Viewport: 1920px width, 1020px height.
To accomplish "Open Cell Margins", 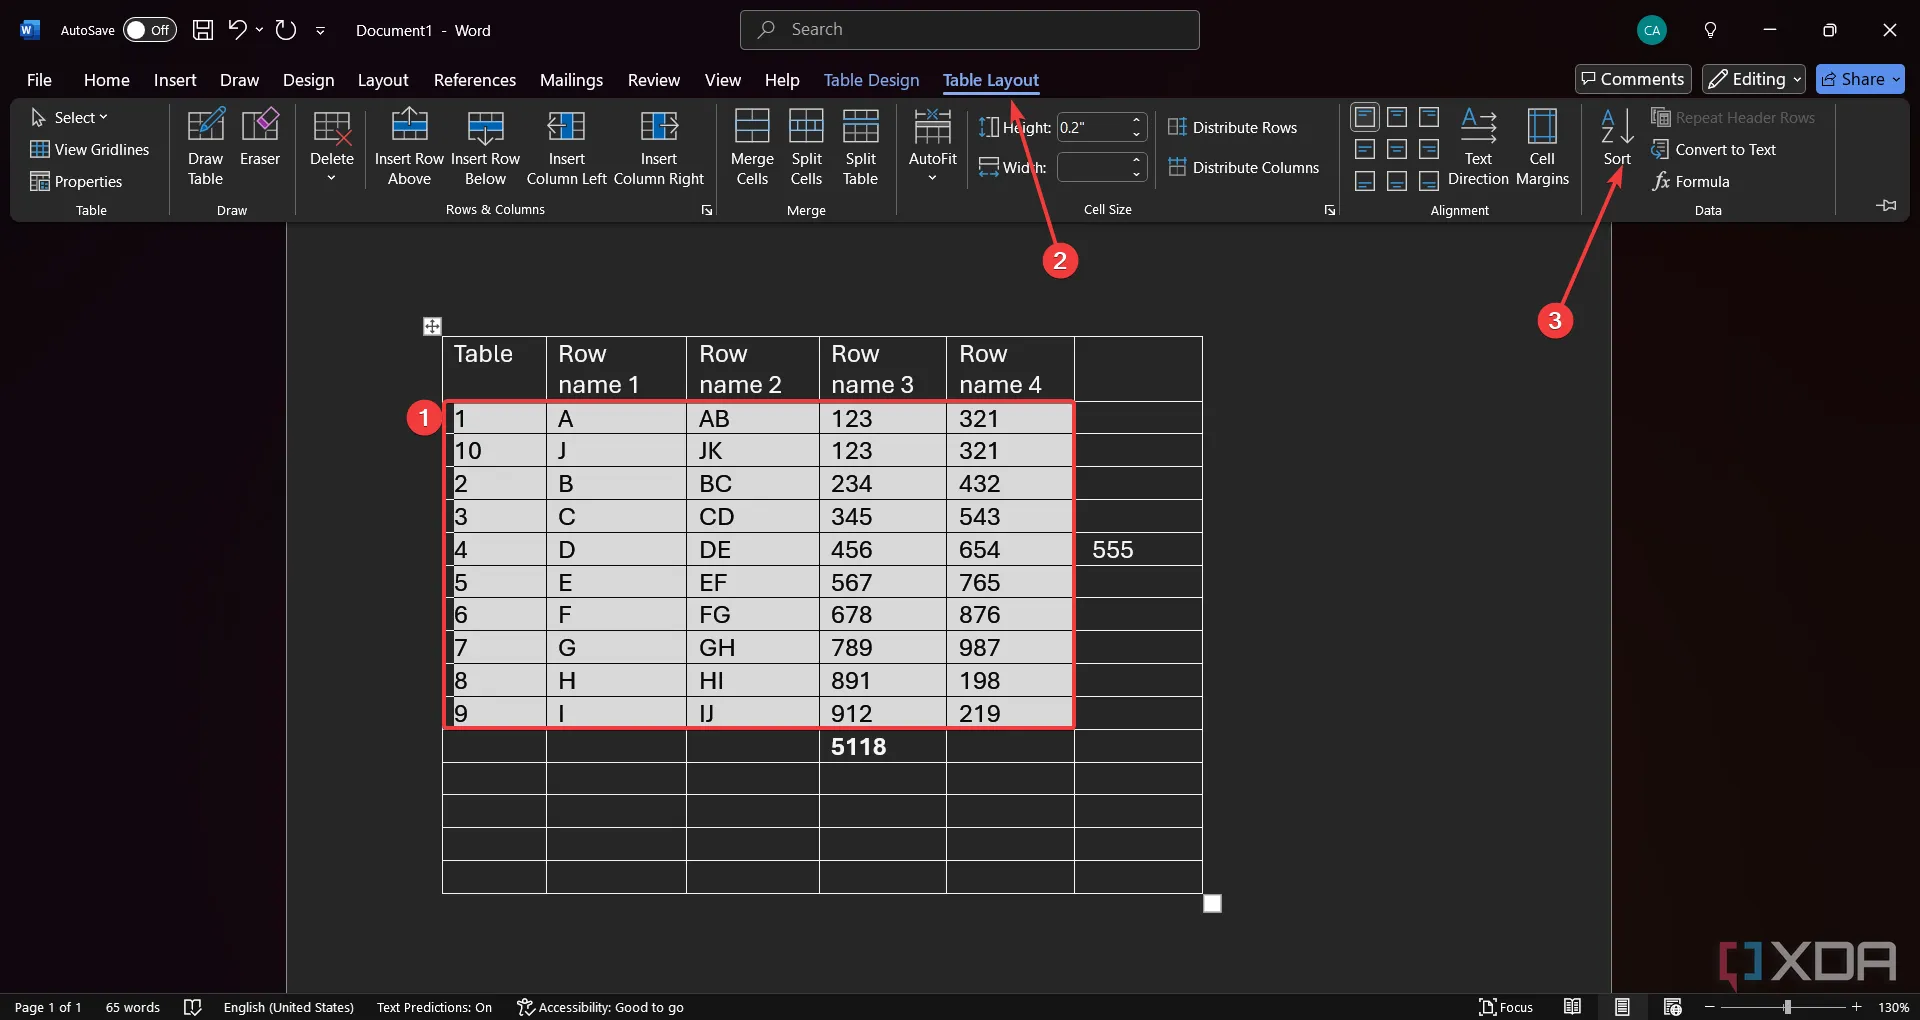I will point(1542,147).
